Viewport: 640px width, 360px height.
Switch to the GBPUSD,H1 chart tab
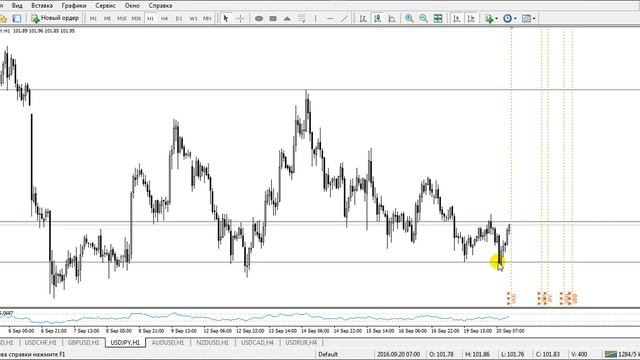tap(83, 342)
